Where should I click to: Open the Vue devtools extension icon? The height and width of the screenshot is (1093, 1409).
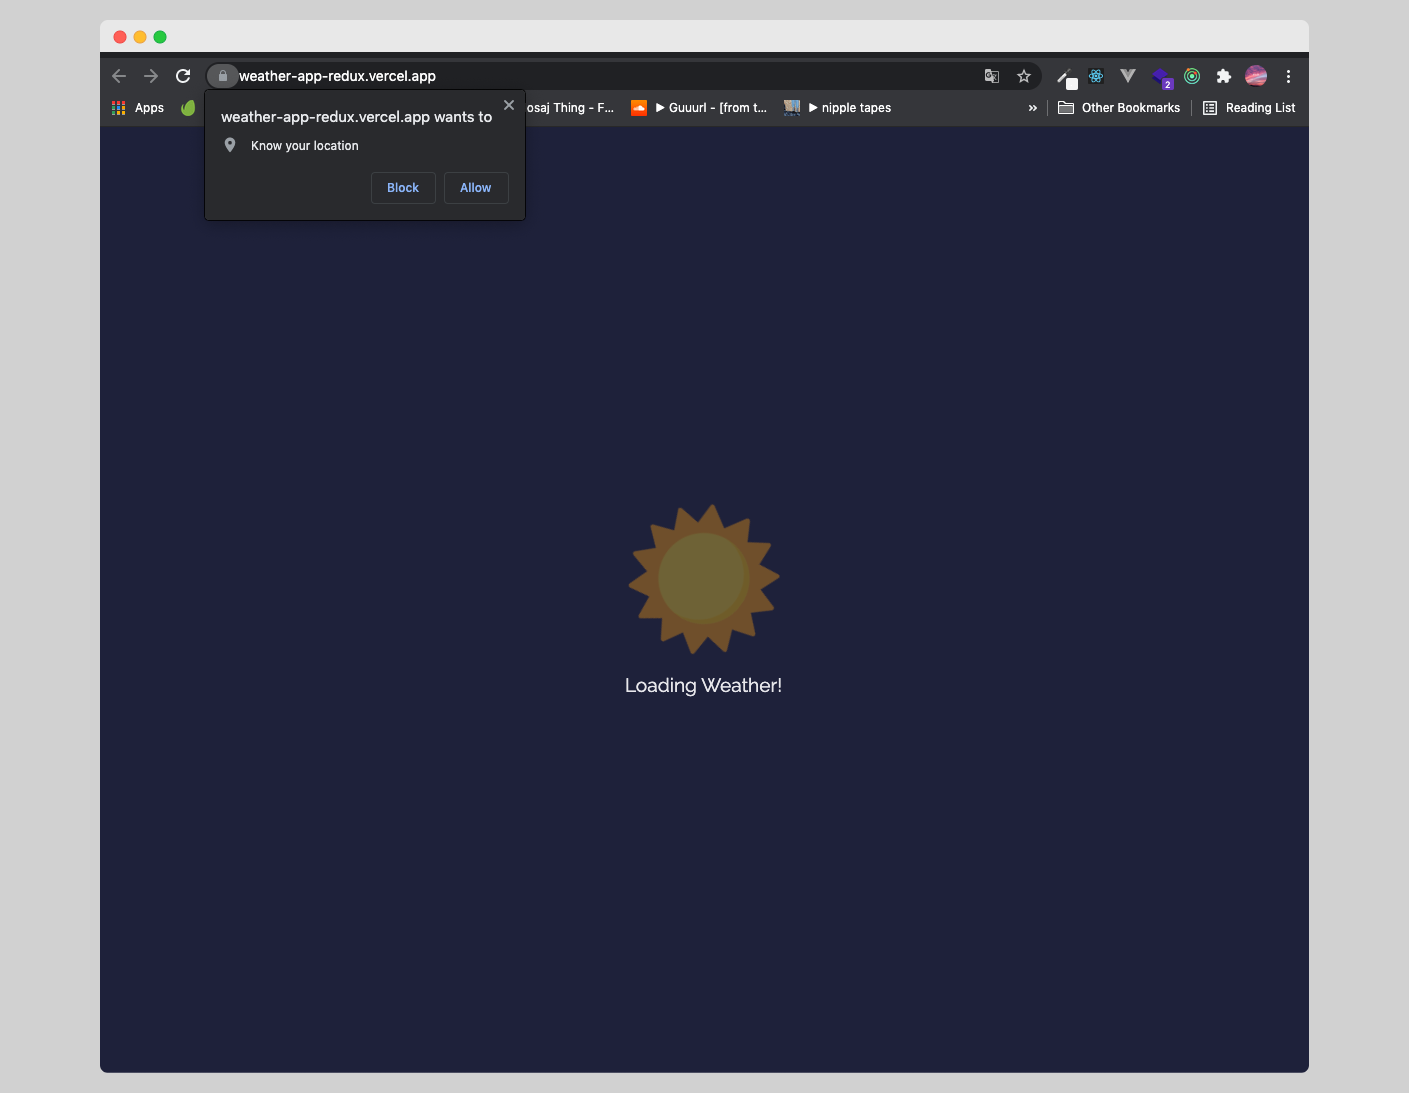pos(1128,76)
